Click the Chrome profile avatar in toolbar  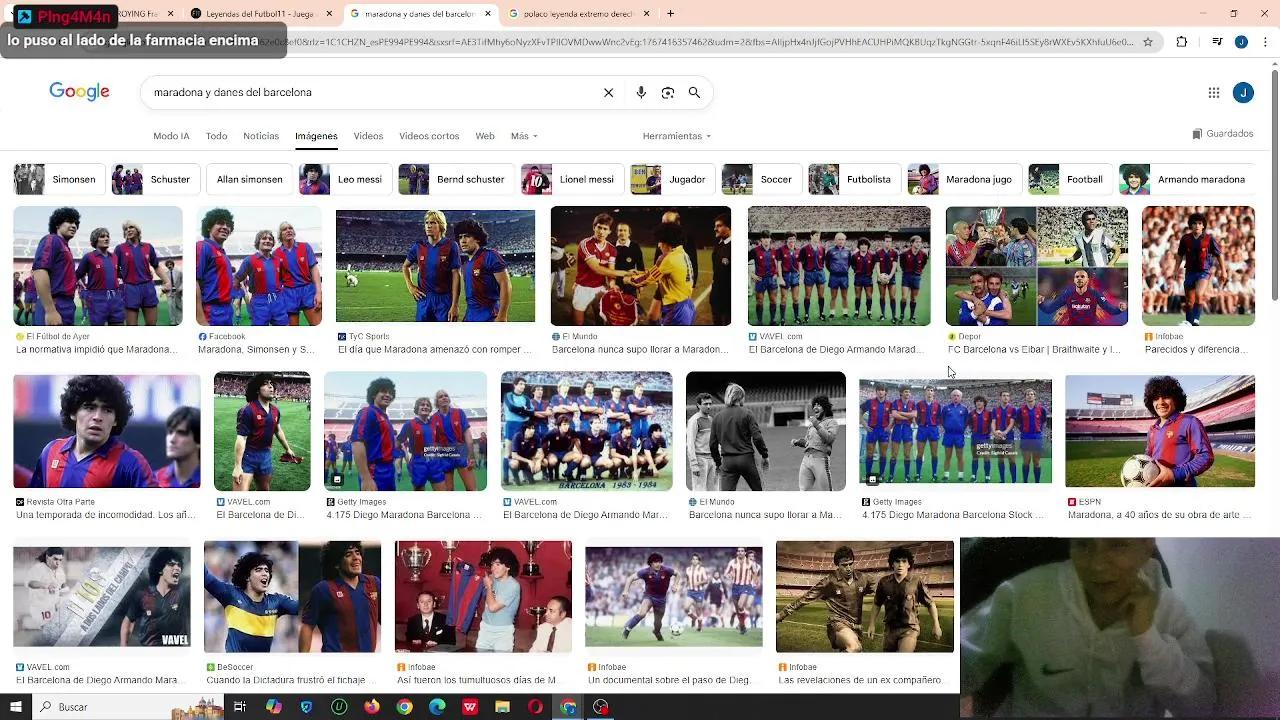tap(1241, 42)
